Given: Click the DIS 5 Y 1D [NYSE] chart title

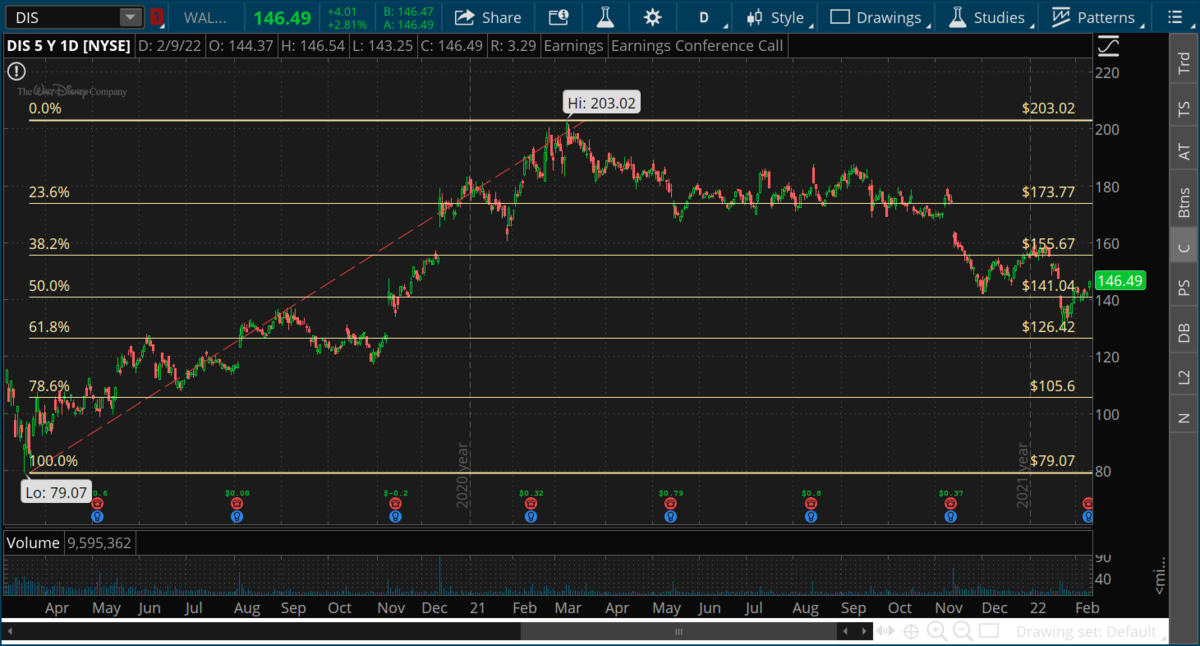Looking at the screenshot, I should (67, 46).
